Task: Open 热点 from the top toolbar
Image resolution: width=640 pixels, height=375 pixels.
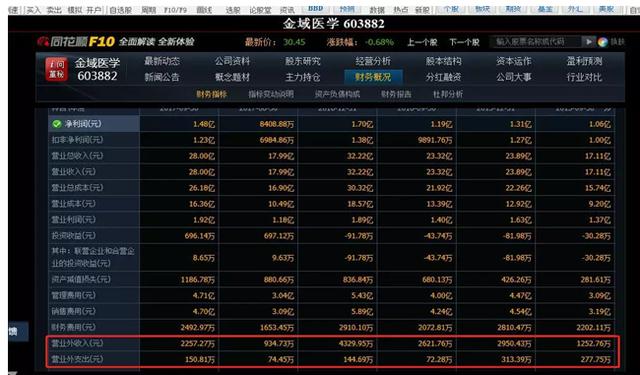Action: [x=401, y=10]
